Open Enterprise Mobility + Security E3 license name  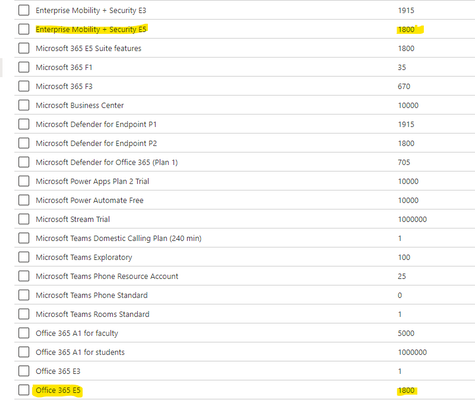tap(91, 10)
